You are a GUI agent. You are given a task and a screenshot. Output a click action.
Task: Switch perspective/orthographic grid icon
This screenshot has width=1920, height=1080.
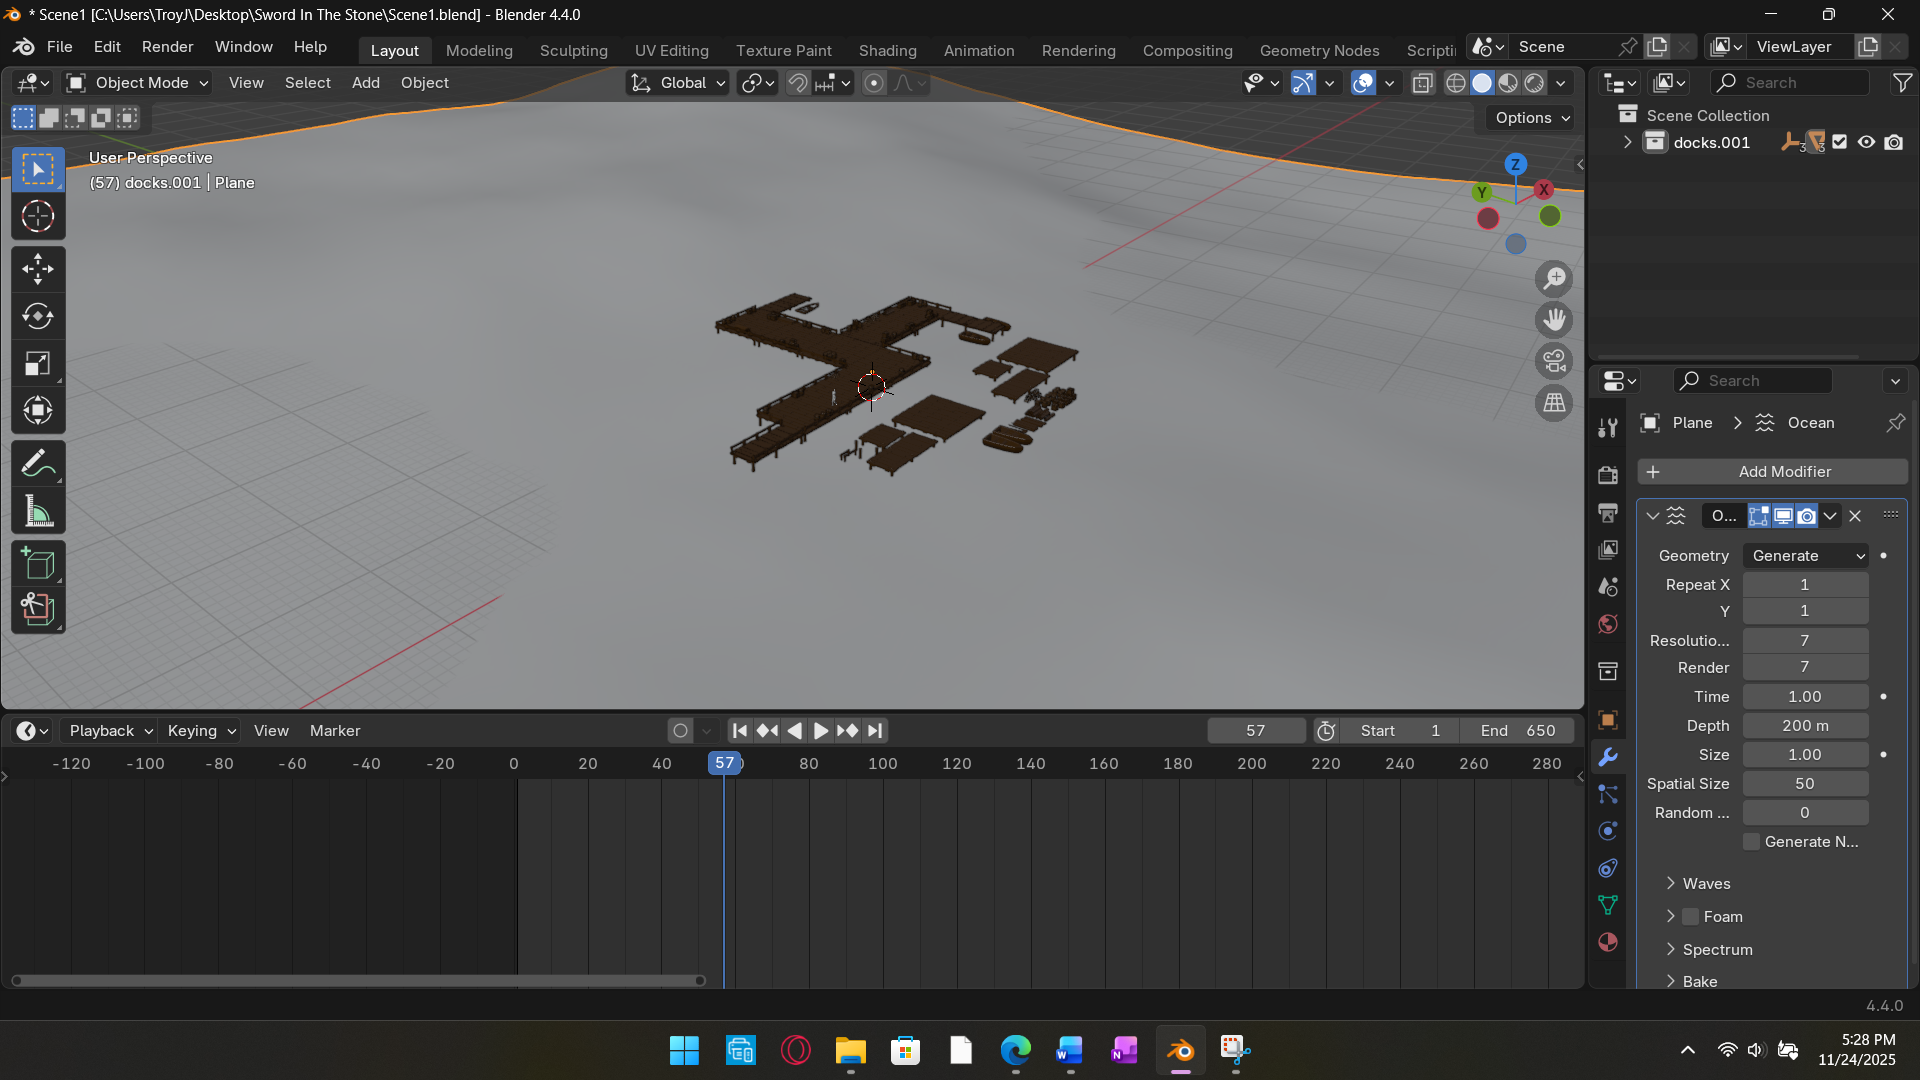click(x=1554, y=403)
